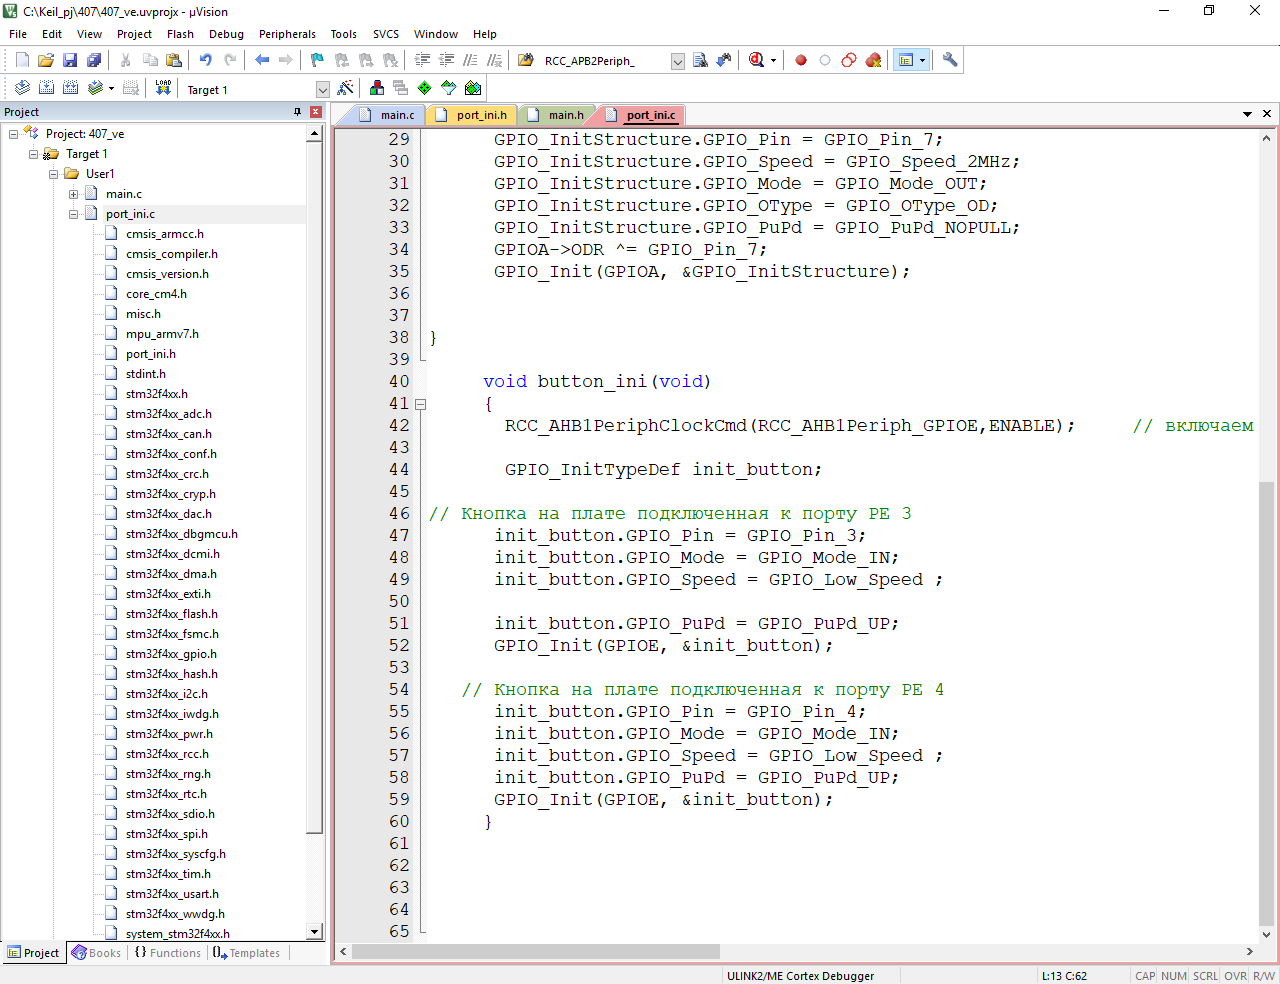
Task: Navigate forwards with the right arrow icon
Action: tap(286, 60)
